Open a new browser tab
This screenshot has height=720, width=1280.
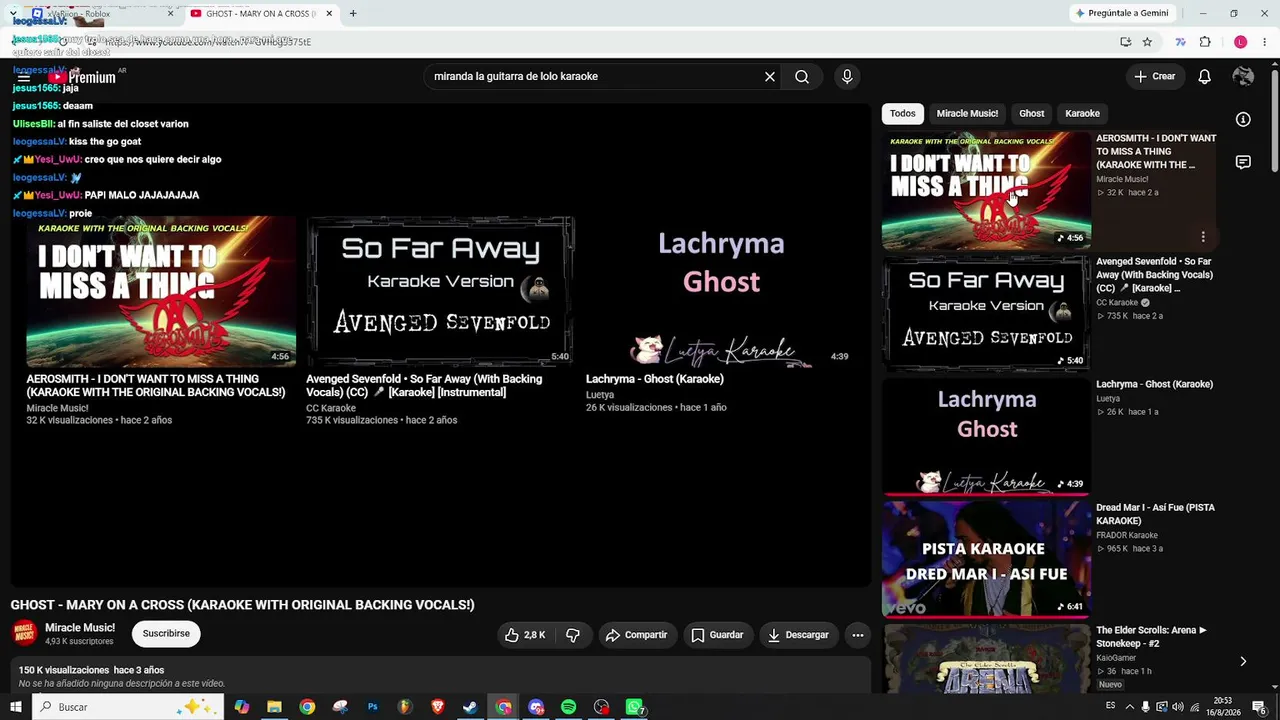[x=353, y=14]
